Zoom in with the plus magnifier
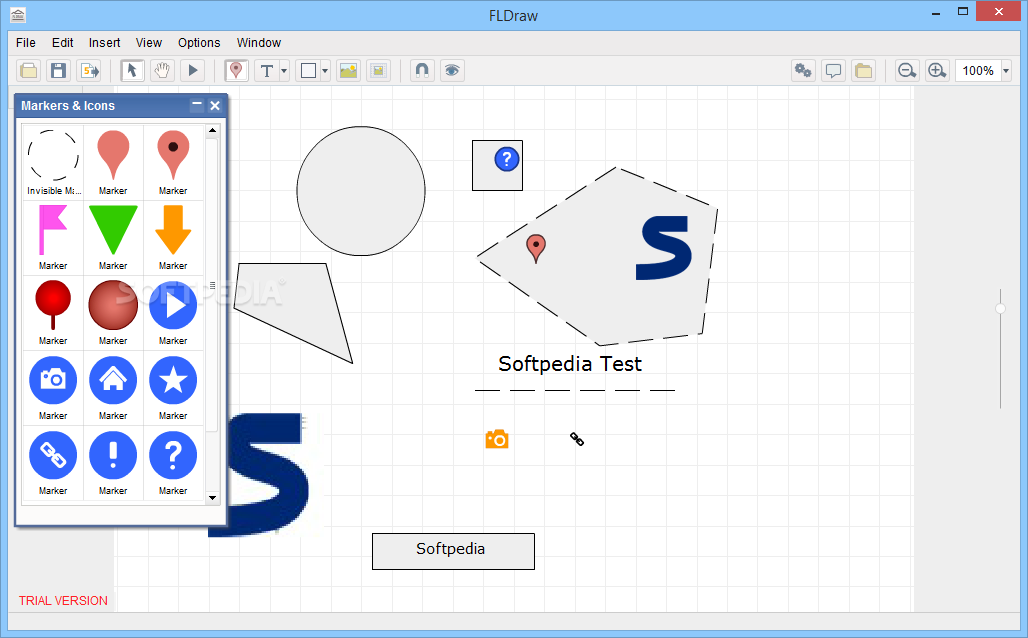This screenshot has height=638, width=1028. (x=937, y=70)
